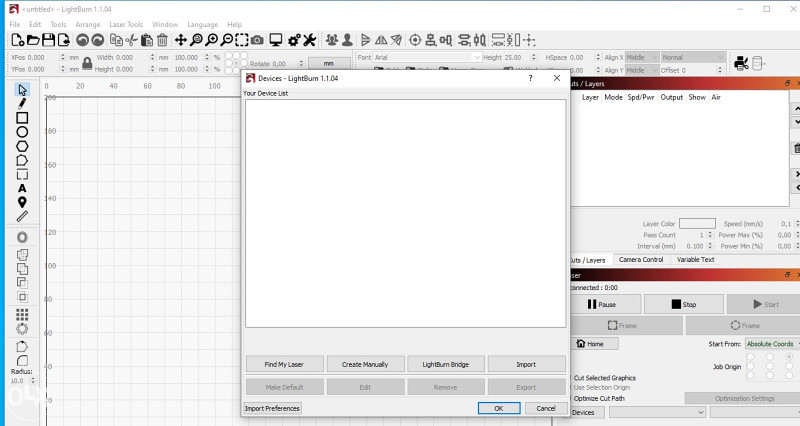
Task: Select middle-left Job Origin radio button
Action: [x=751, y=366]
